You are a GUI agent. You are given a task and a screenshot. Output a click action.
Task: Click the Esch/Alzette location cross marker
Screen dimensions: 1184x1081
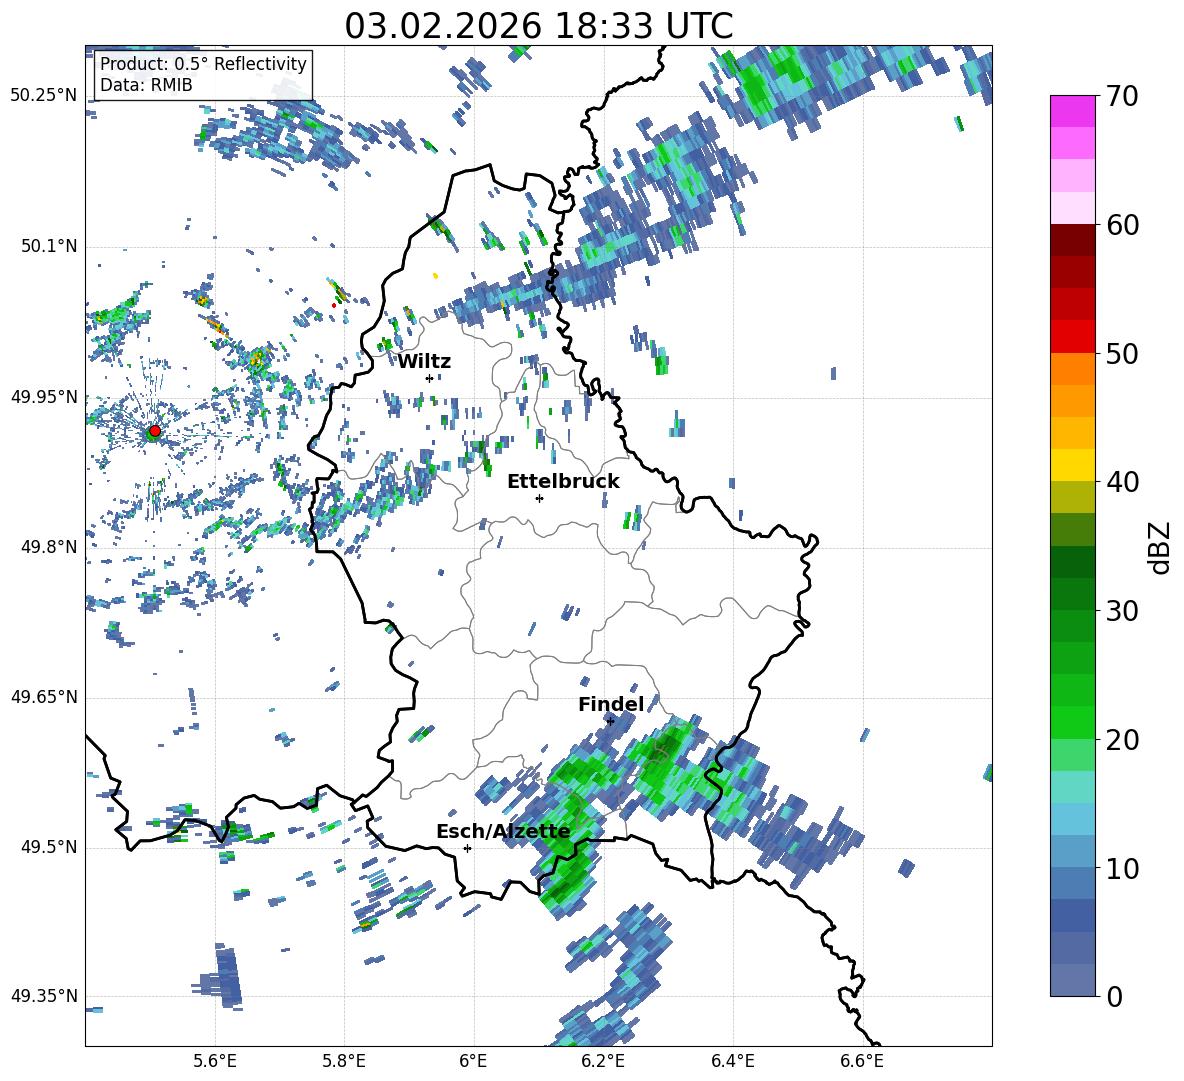tap(467, 848)
